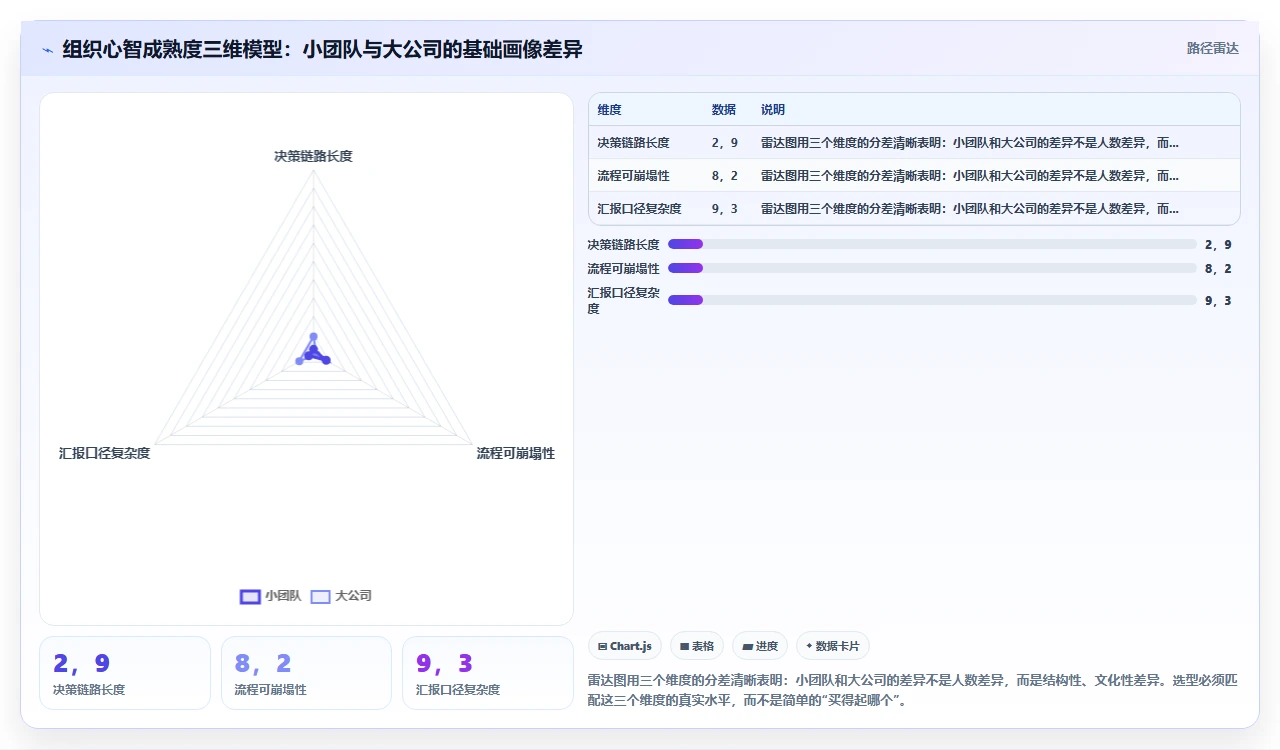Viewport: 1280px width, 750px height.
Task: Select the 进度 tag chip
Action: (x=760, y=646)
